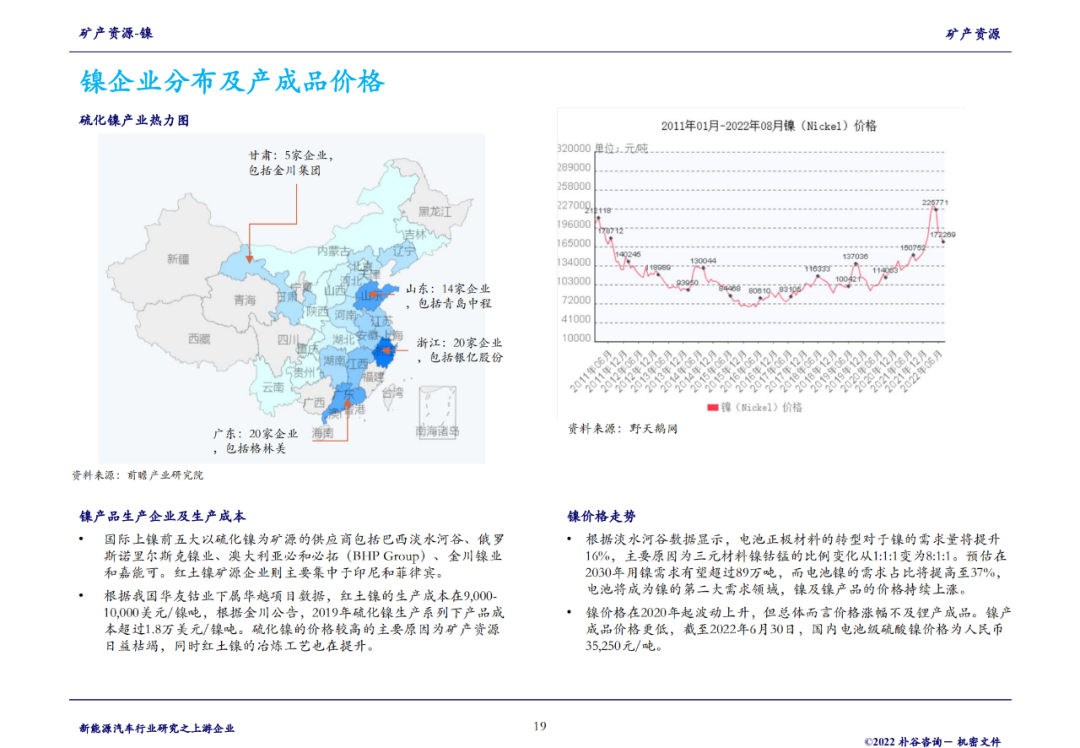1080x748 pixels.
Task: Click the paragraph starting 国际上镍前五大
Action: click(x=304, y=556)
